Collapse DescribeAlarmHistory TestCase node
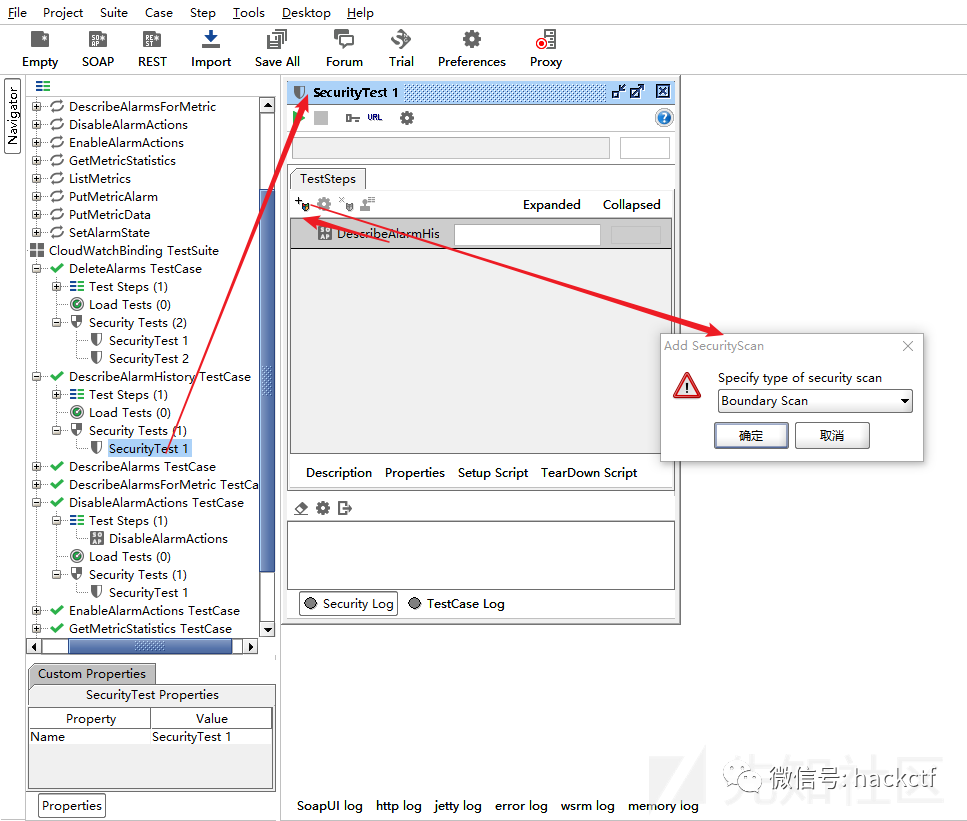 (x=36, y=377)
